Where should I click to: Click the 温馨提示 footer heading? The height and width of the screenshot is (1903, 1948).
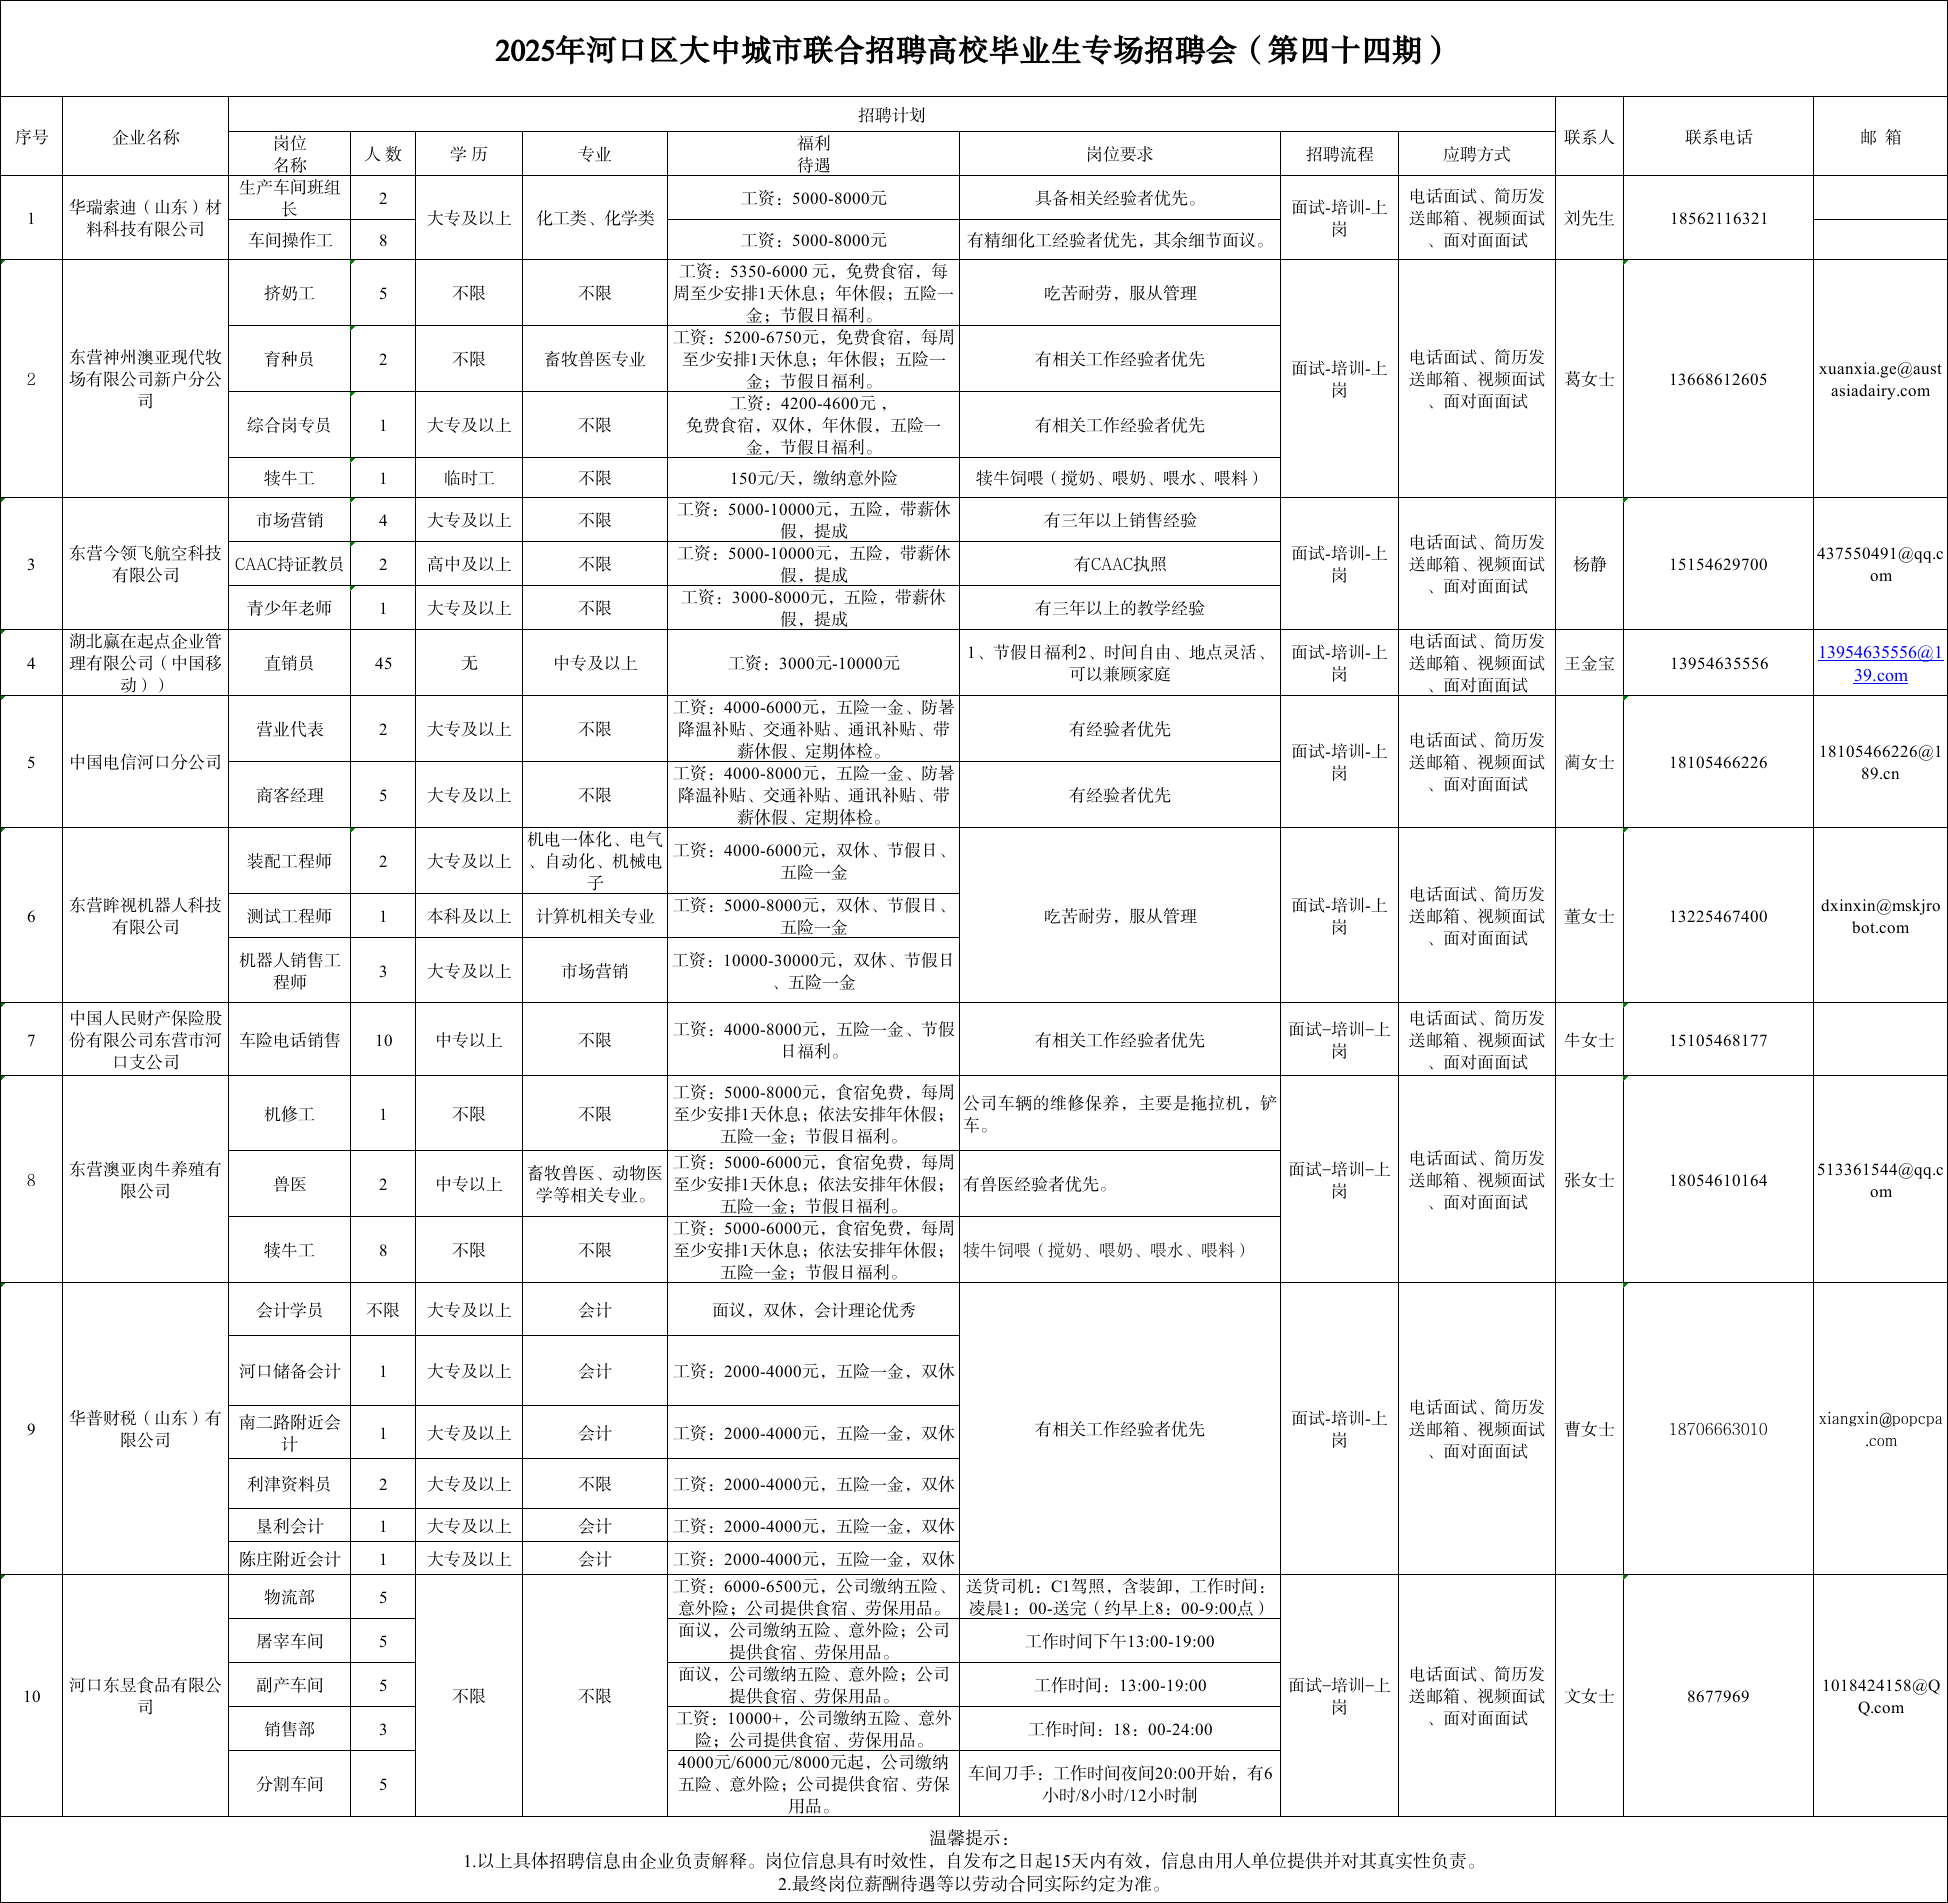pyautogui.click(x=970, y=1838)
